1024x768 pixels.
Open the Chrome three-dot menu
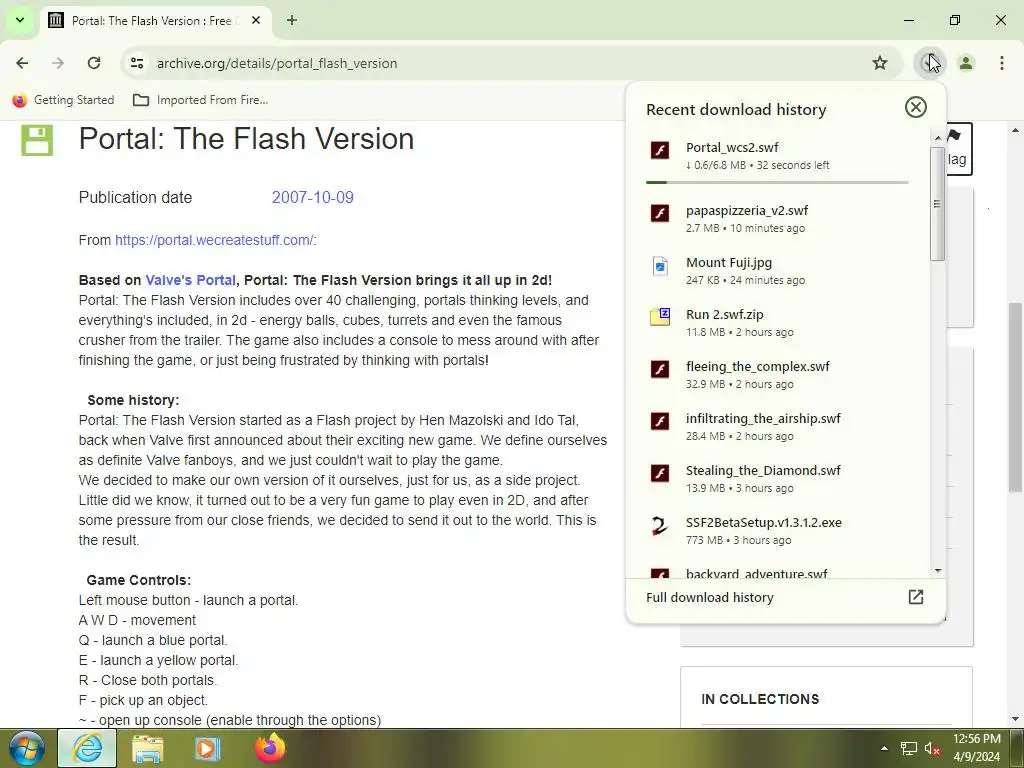1001,63
